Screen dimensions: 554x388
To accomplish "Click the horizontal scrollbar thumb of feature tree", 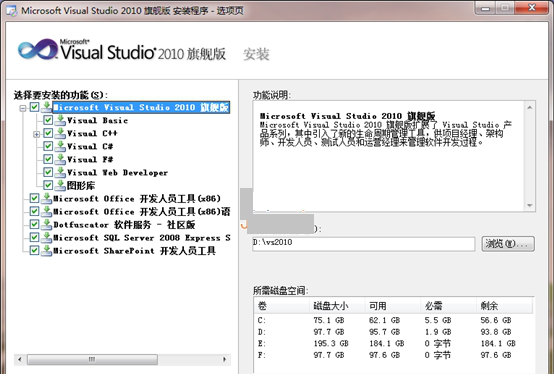I will coord(92,359).
